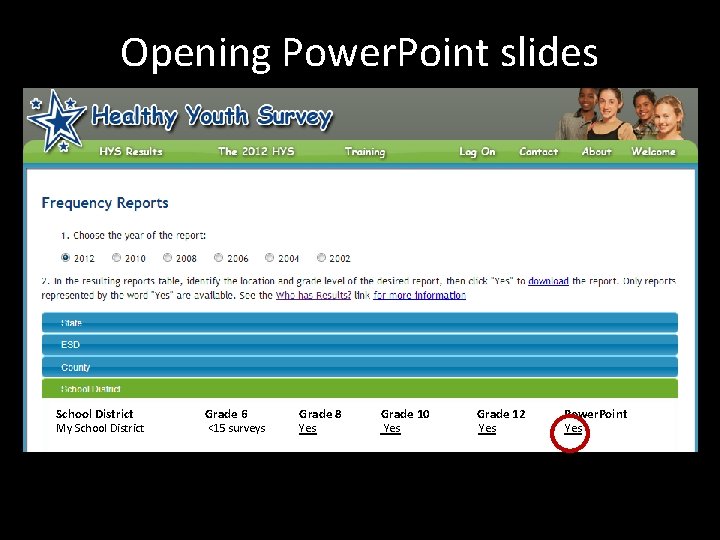Click the students photo in the header
This screenshot has height=540, width=720.
[621, 114]
